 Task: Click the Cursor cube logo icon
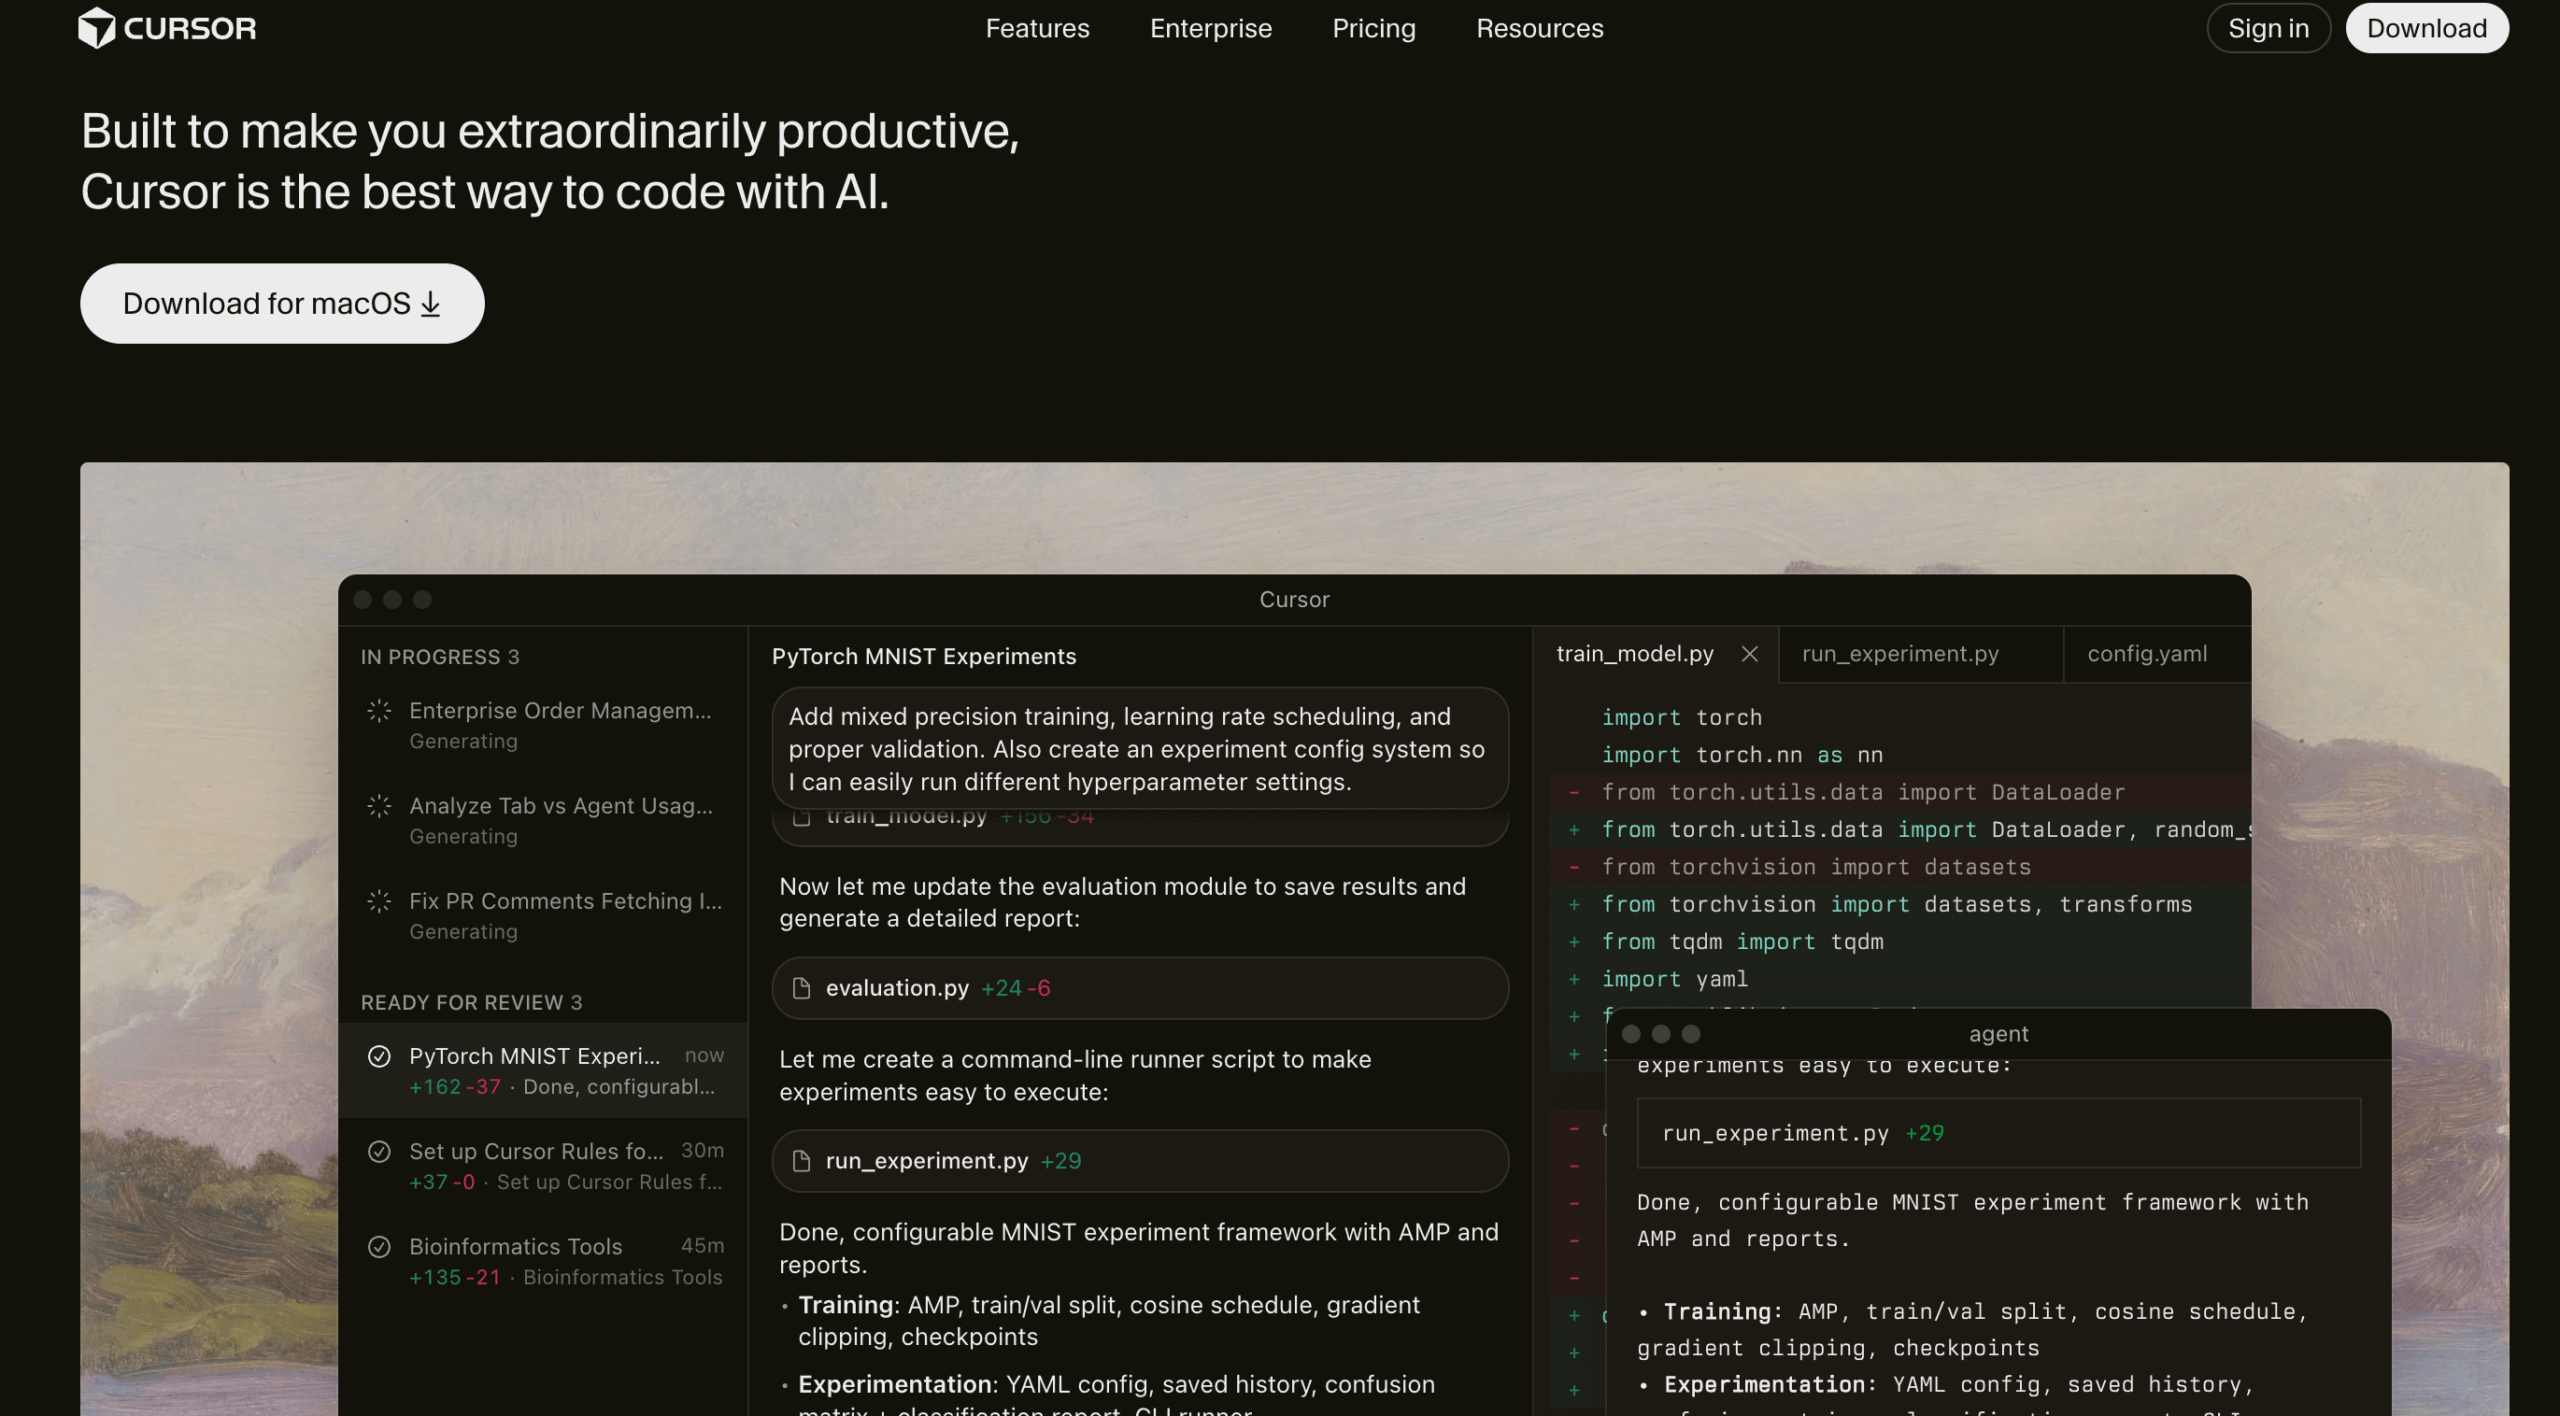point(97,28)
